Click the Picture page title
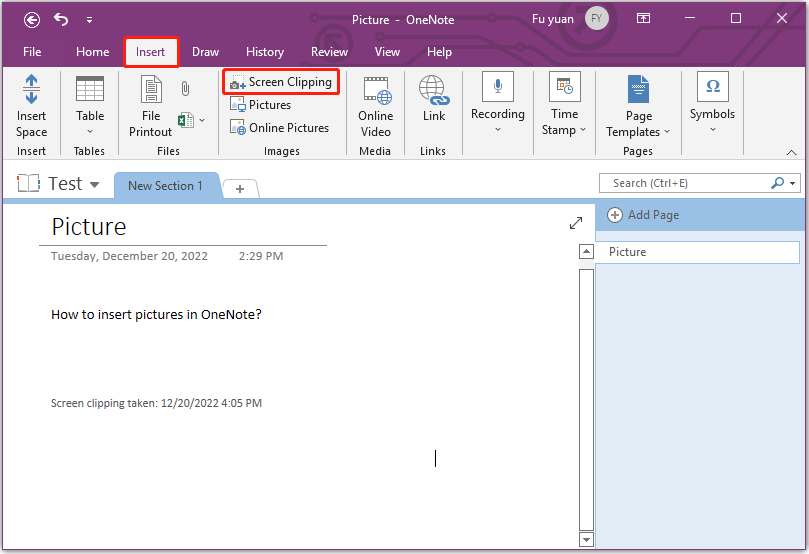This screenshot has height=554, width=809. [89, 227]
